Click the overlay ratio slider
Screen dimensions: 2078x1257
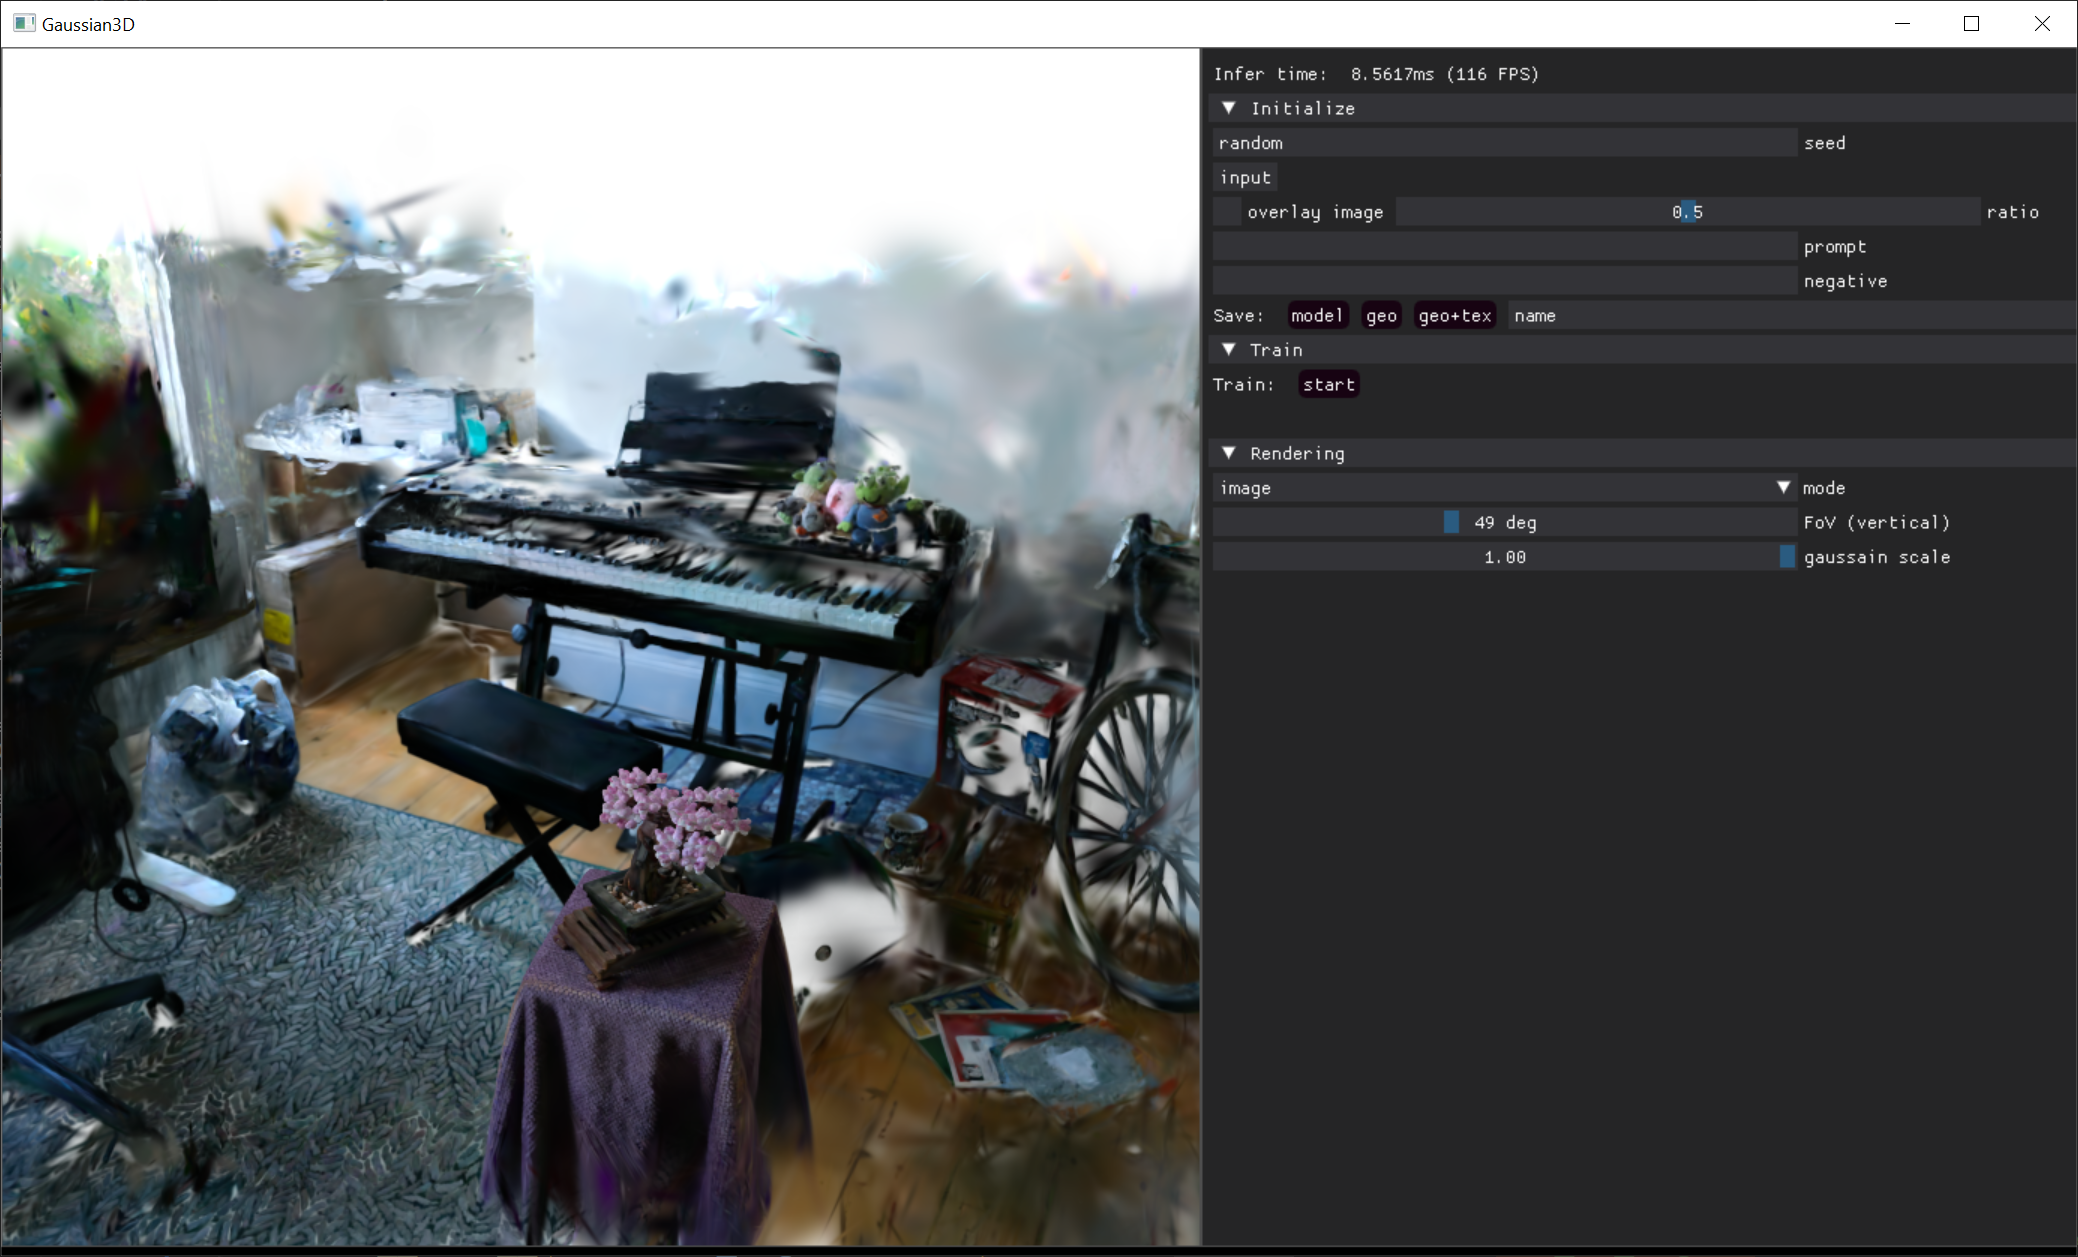pyautogui.click(x=1687, y=212)
